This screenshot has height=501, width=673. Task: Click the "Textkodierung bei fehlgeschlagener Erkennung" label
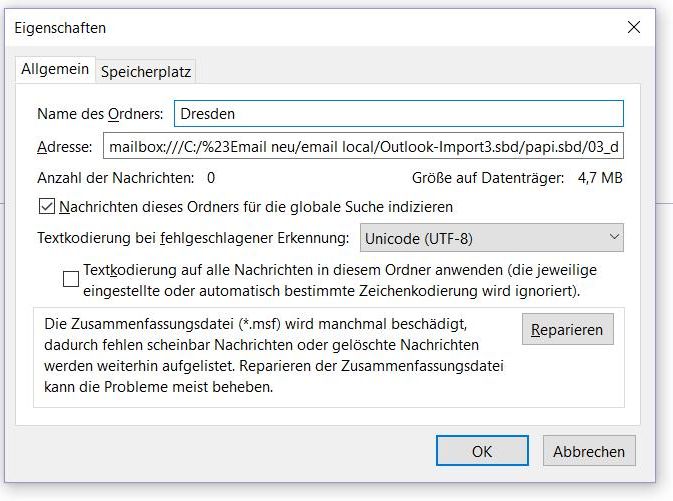(x=193, y=239)
